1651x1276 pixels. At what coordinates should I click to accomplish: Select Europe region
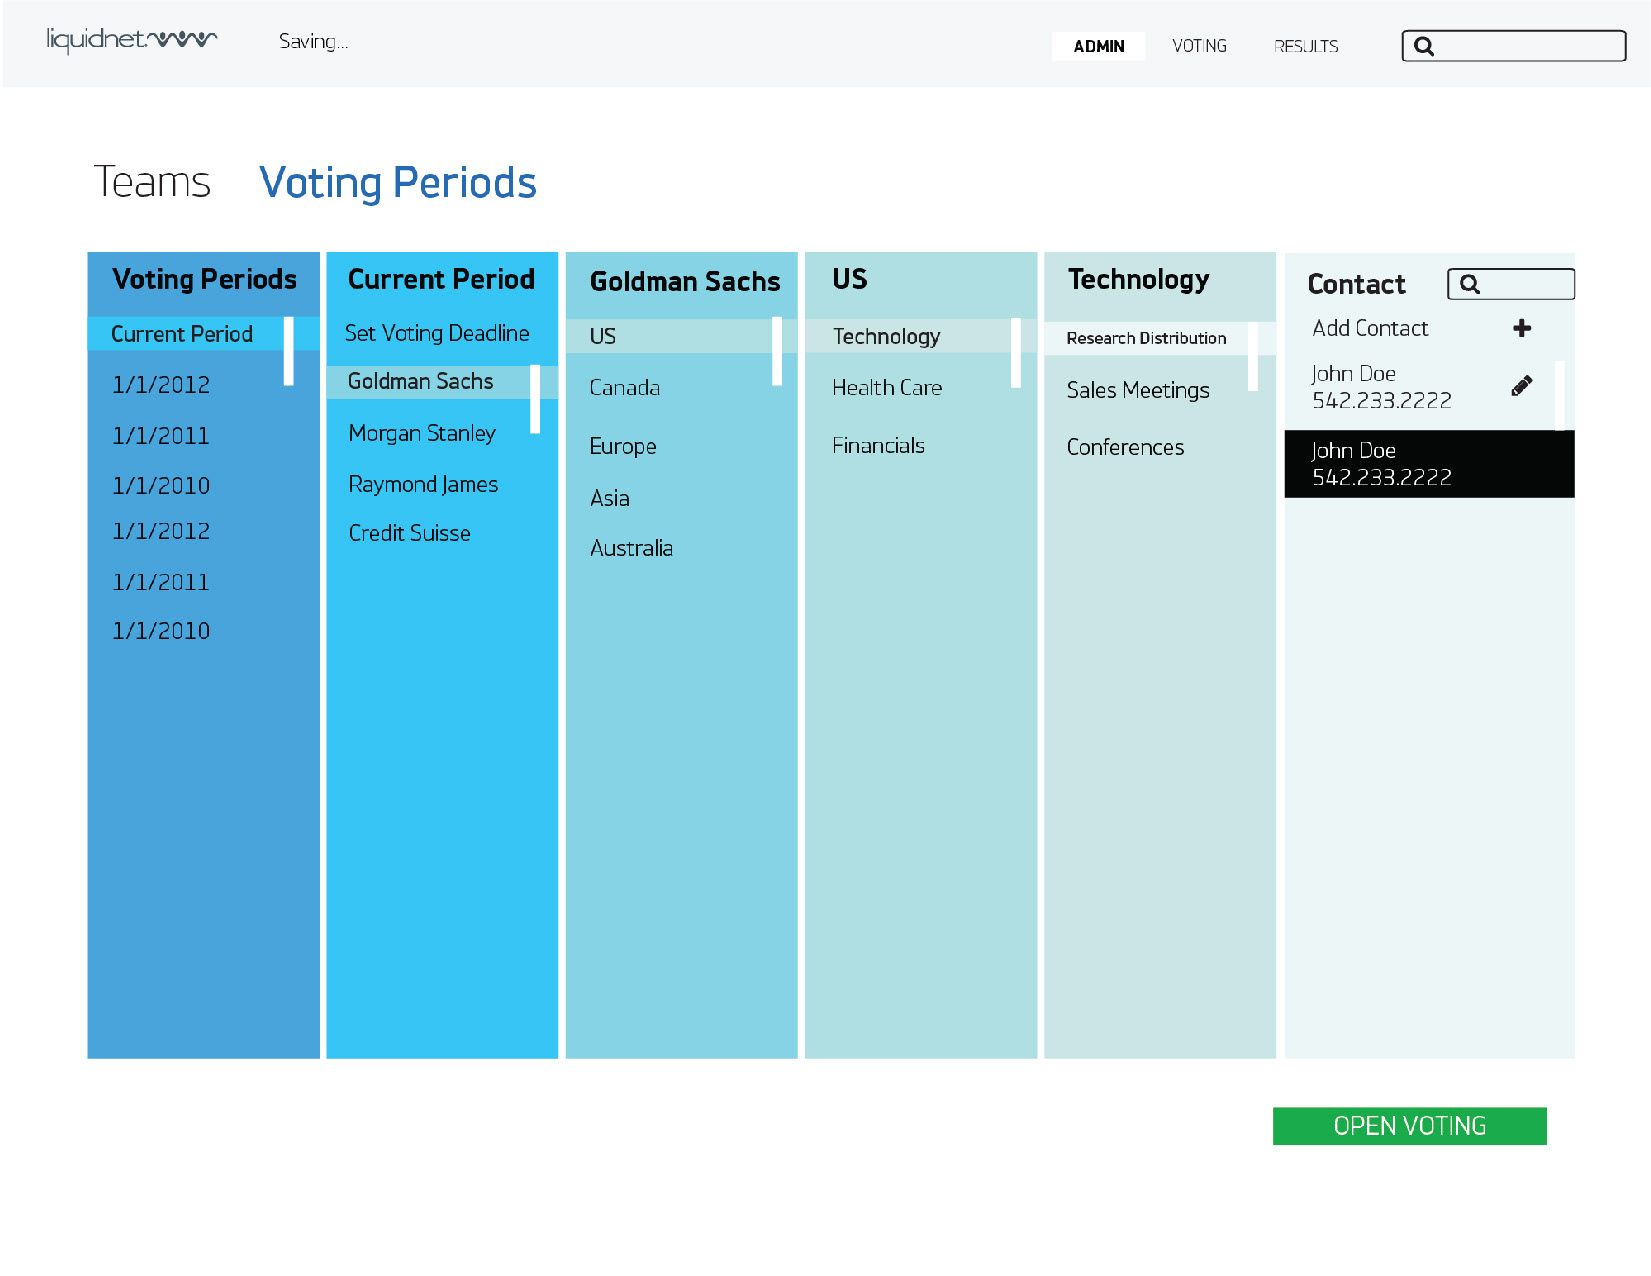[x=623, y=446]
